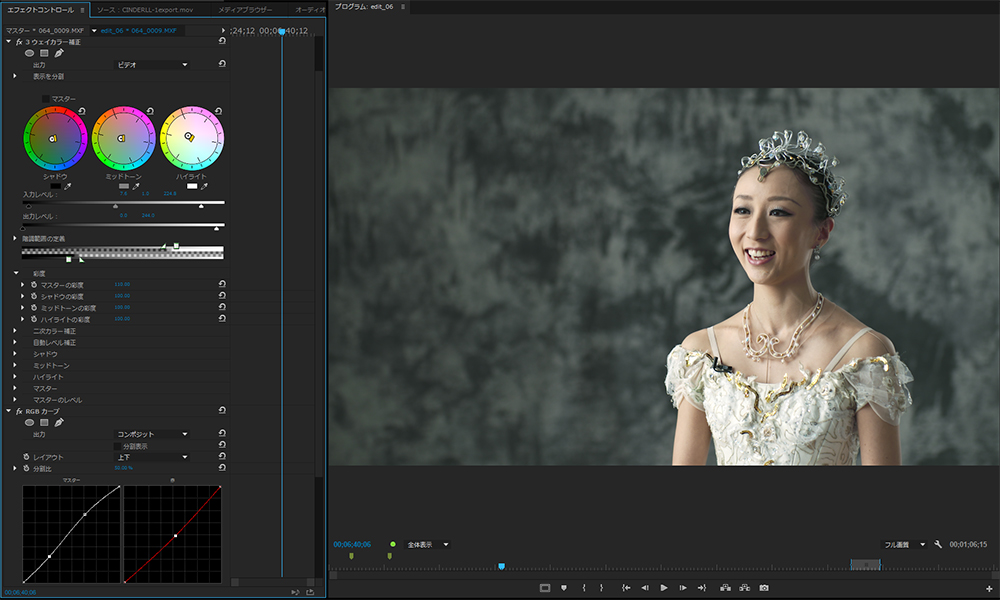Open the エフェクトコントロール panel menu icon

click(x=82, y=10)
